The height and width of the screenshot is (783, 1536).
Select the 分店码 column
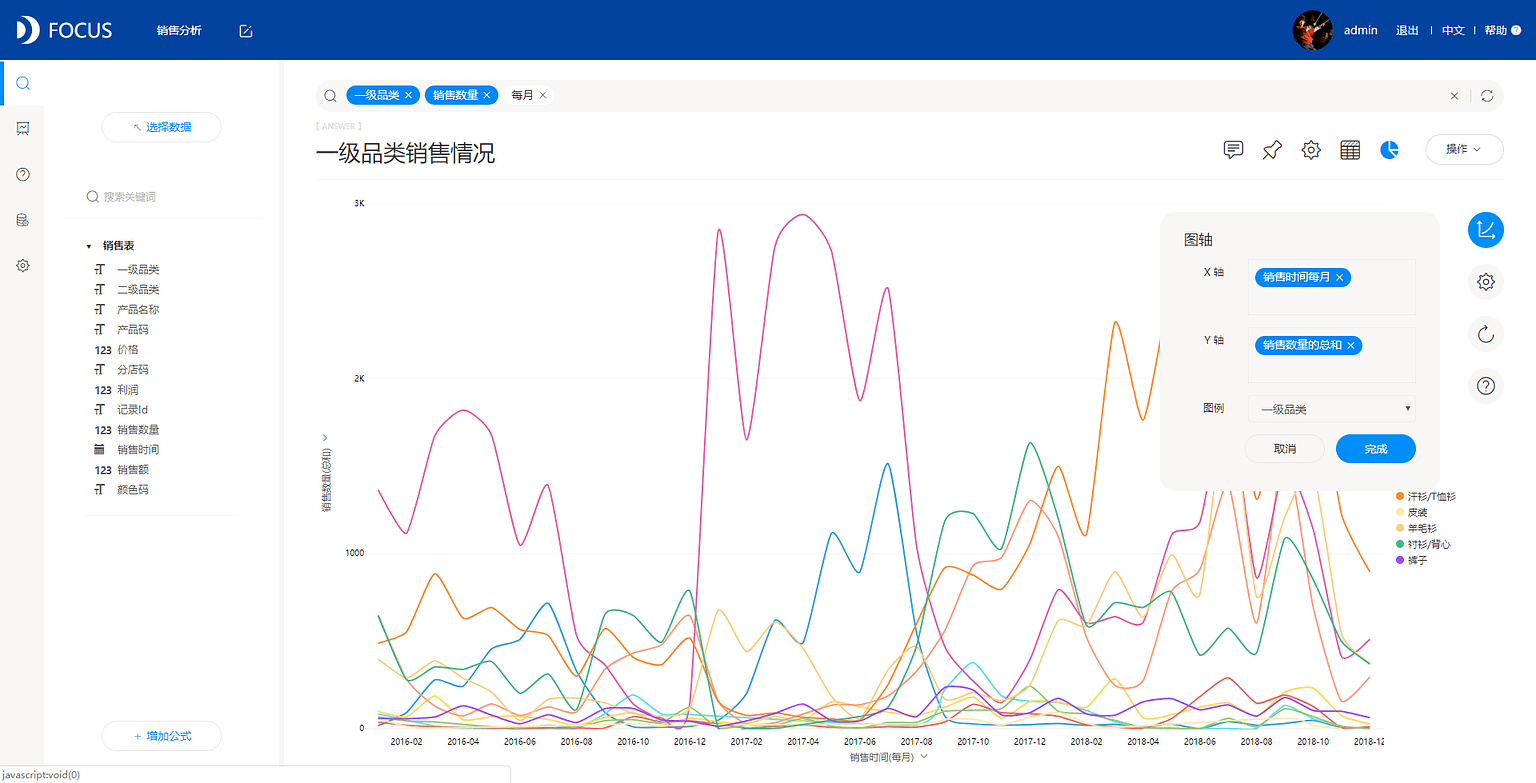click(x=132, y=369)
